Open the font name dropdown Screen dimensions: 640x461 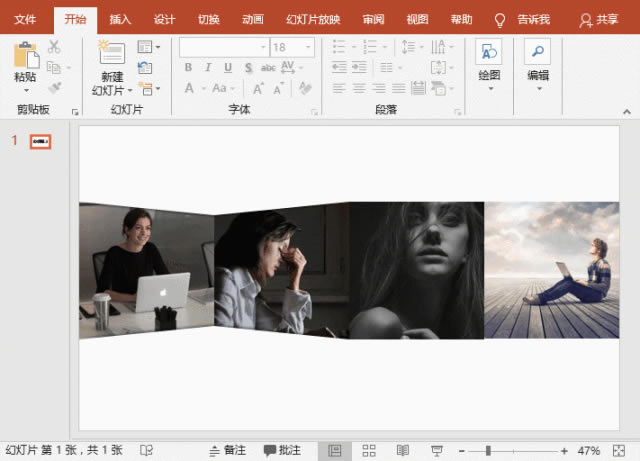[x=262, y=47]
